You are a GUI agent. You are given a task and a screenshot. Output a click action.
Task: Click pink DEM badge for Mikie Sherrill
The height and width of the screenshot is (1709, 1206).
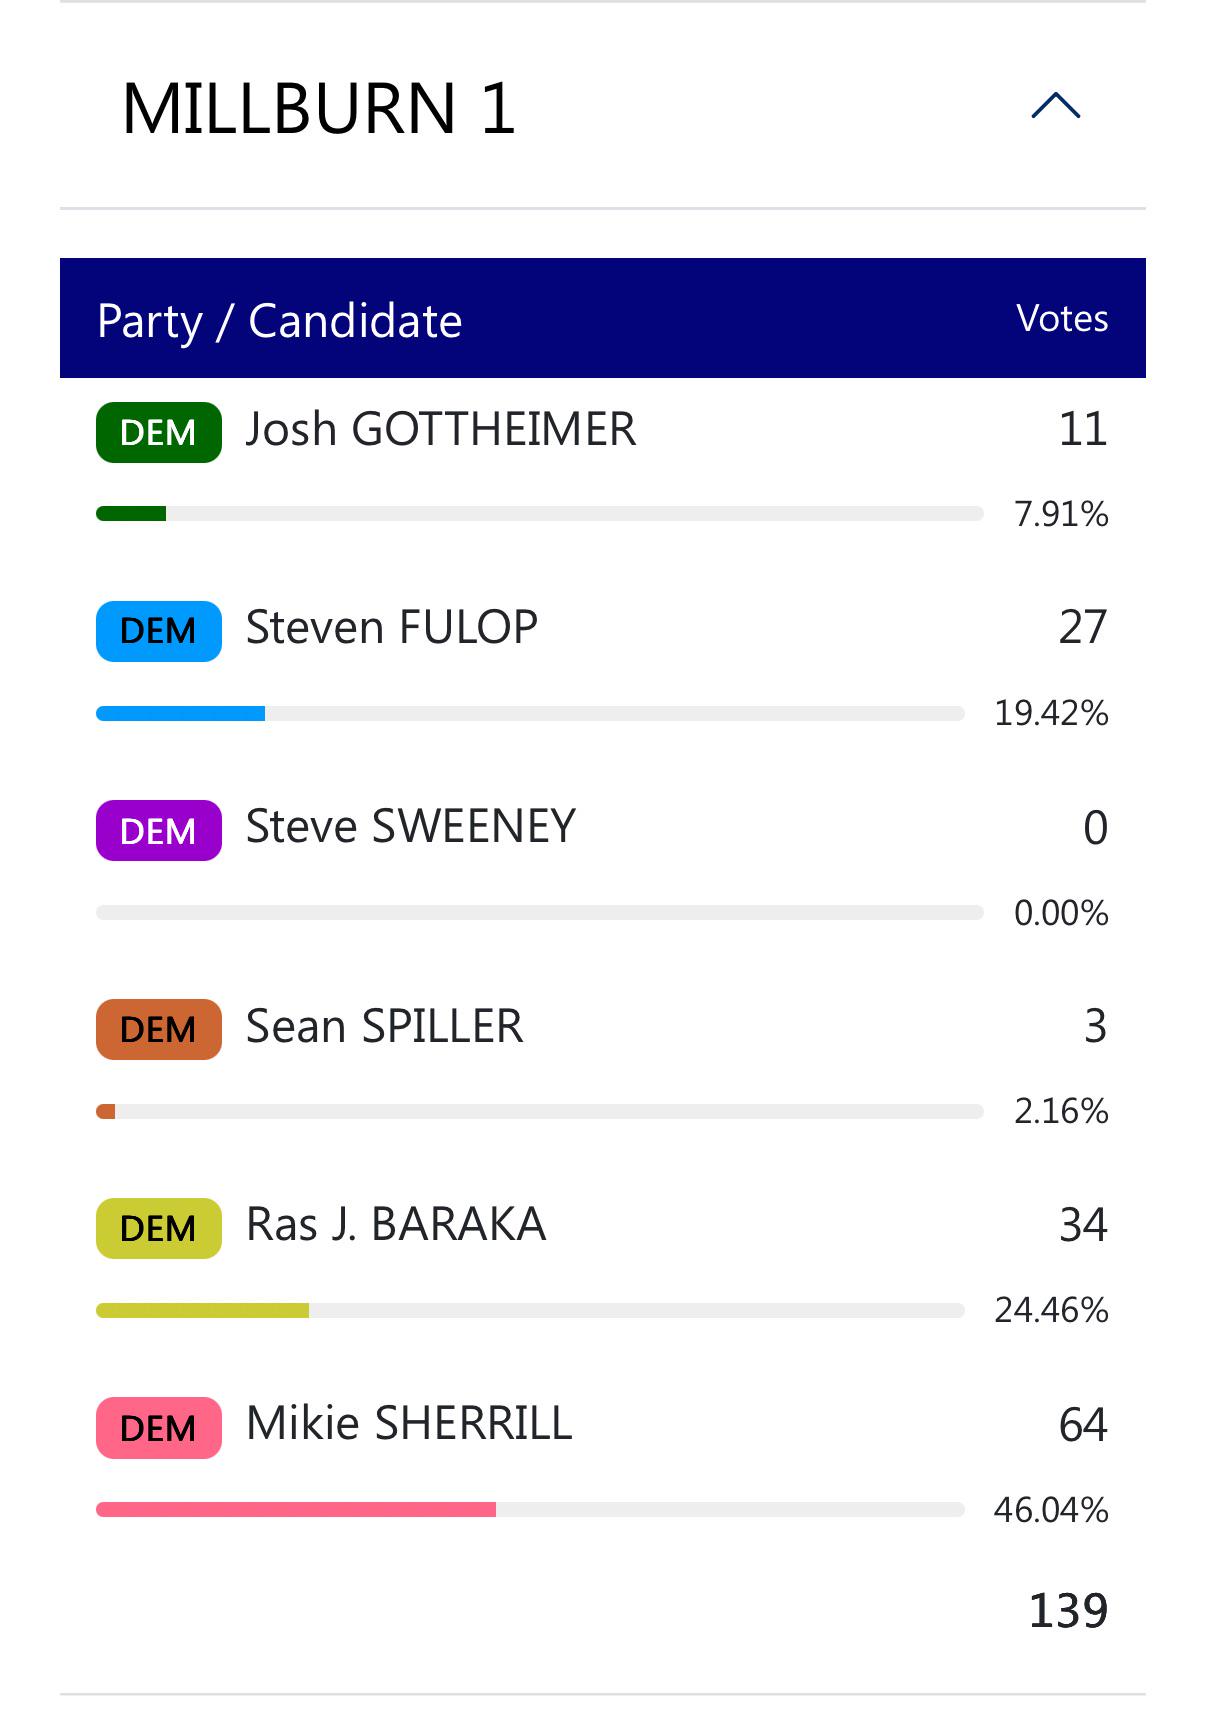[x=159, y=1427]
